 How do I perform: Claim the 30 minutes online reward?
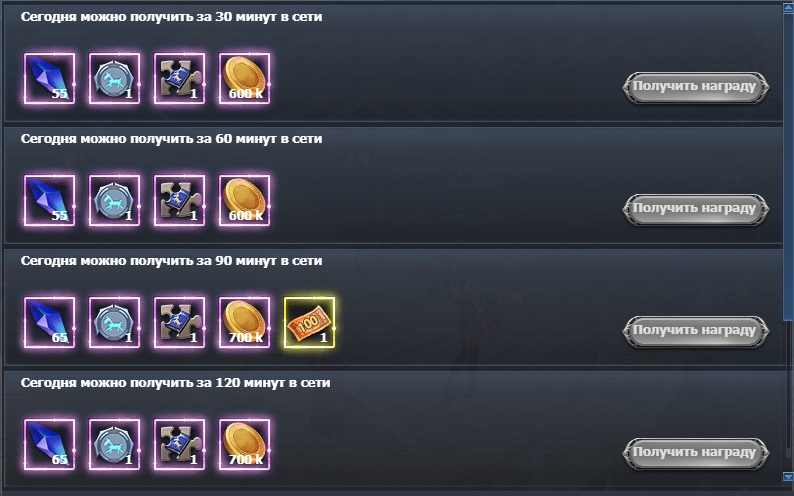click(696, 87)
